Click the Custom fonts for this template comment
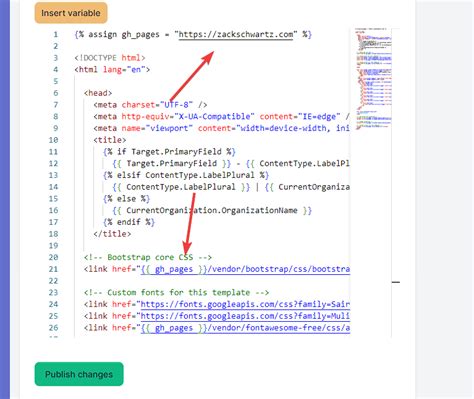This screenshot has height=399, width=474. pos(176,292)
